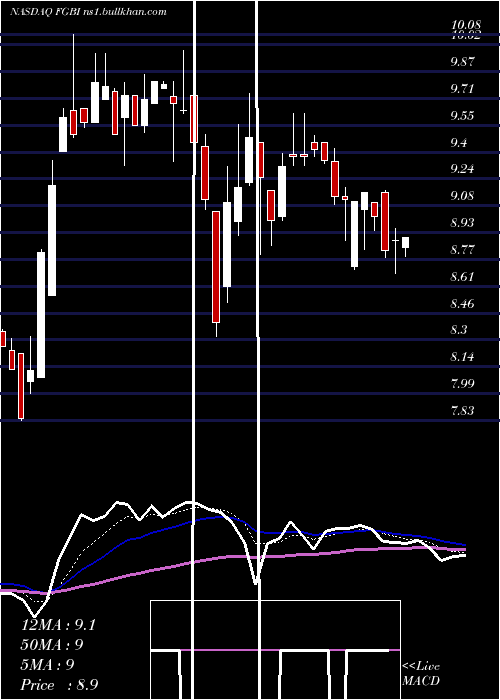Click the 50MA : 9 readout
Image resolution: width=500 pixels, height=700 pixels.
(52, 645)
